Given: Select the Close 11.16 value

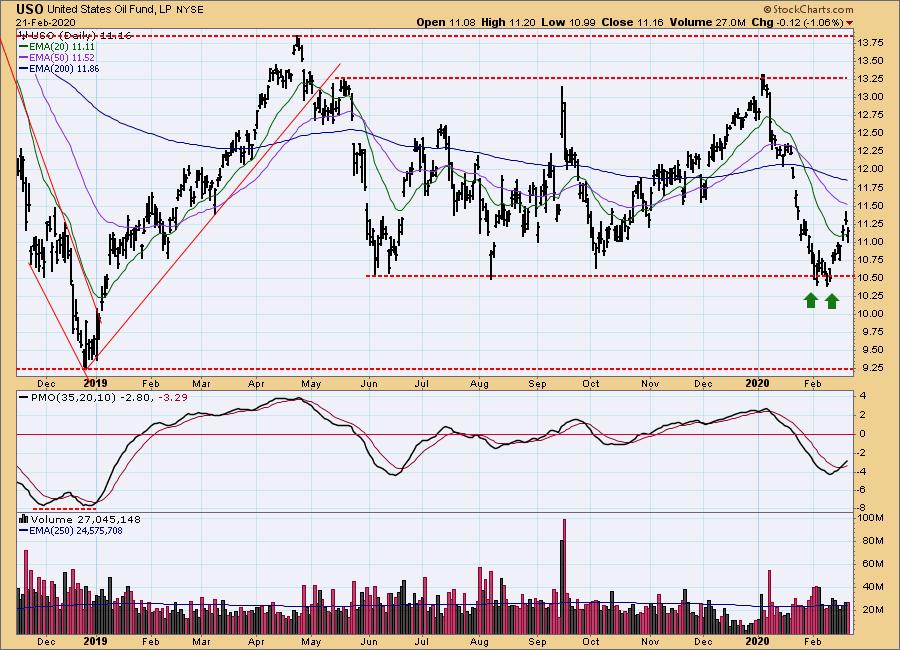Looking at the screenshot, I should (633, 22).
